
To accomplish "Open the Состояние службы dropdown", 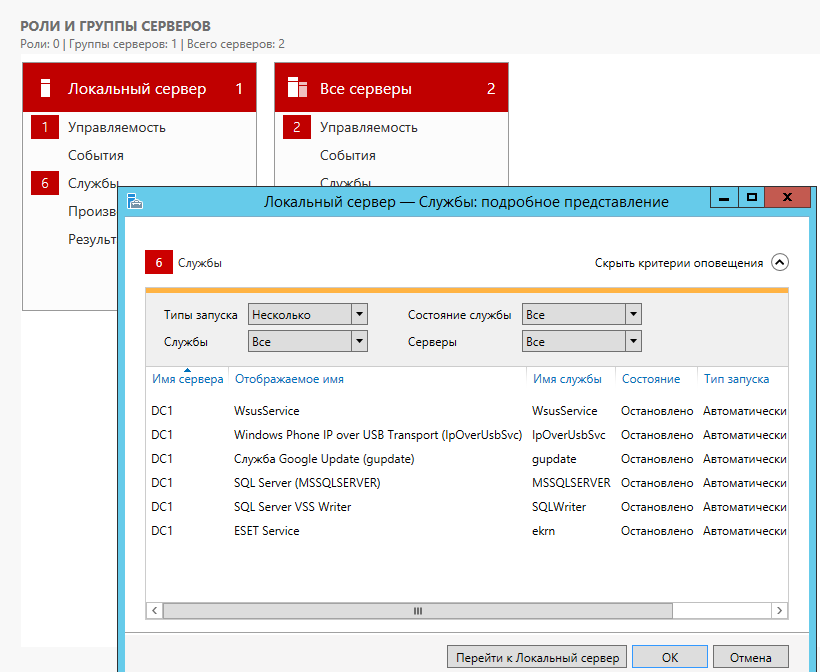I will tap(582, 314).
